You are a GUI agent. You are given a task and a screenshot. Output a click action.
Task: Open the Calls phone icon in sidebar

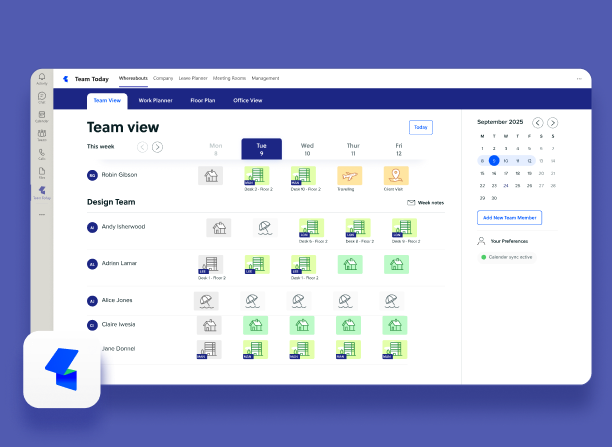tap(42, 154)
